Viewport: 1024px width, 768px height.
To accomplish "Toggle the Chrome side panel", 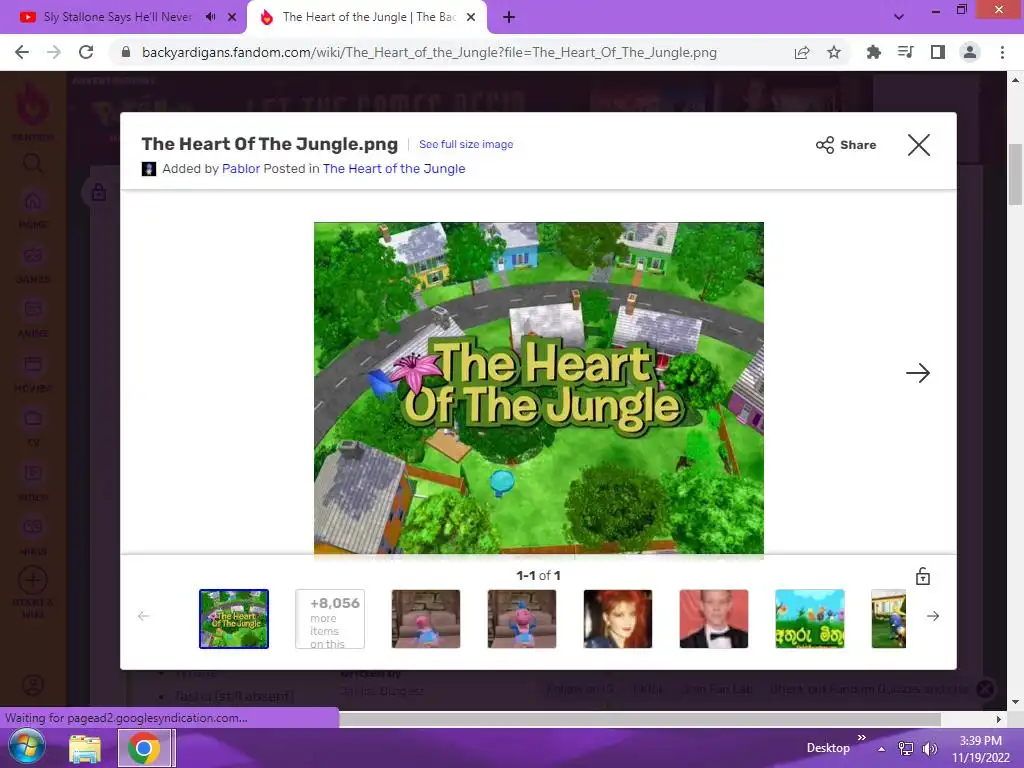I will tap(938, 52).
